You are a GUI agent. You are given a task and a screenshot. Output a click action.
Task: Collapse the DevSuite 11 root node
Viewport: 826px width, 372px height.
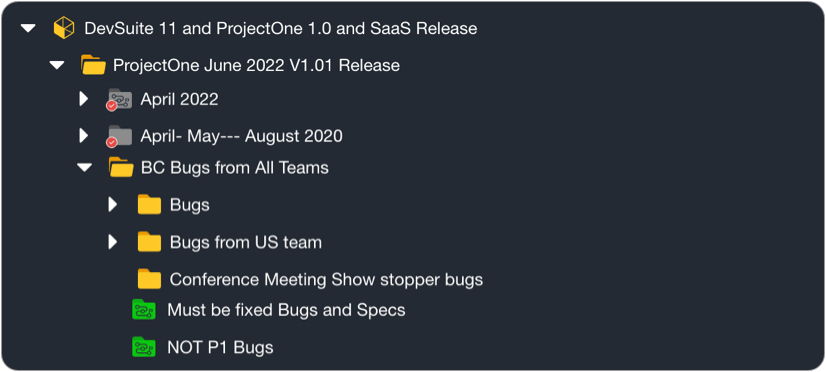coord(27,28)
